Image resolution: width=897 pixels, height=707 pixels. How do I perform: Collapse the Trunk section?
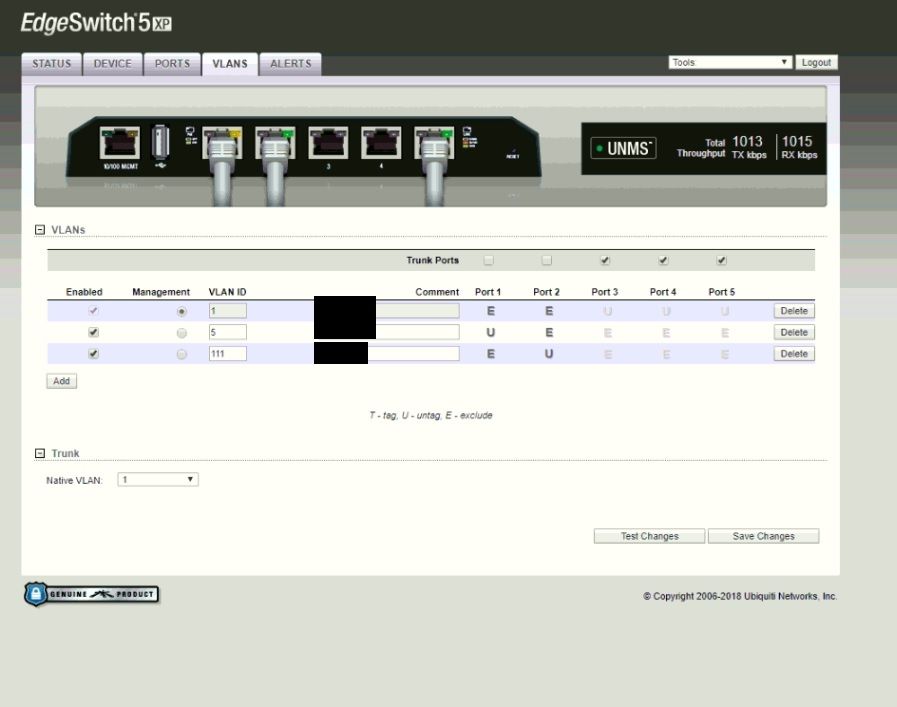pos(40,454)
